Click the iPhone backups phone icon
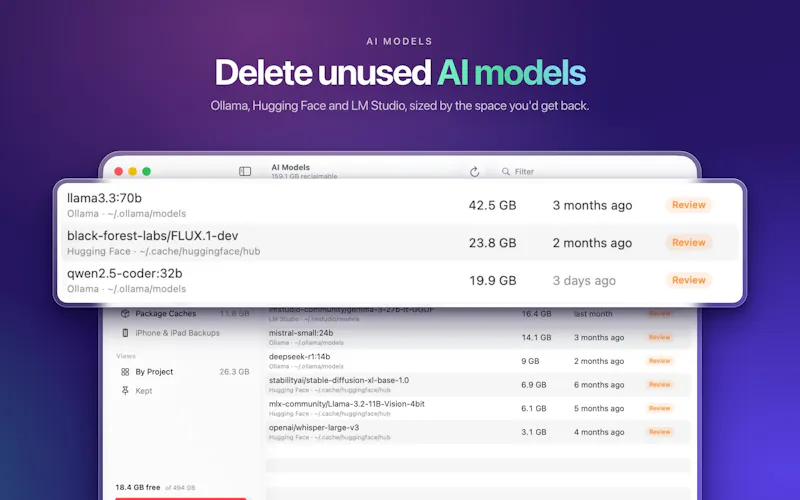The image size is (800, 500). tap(125, 333)
